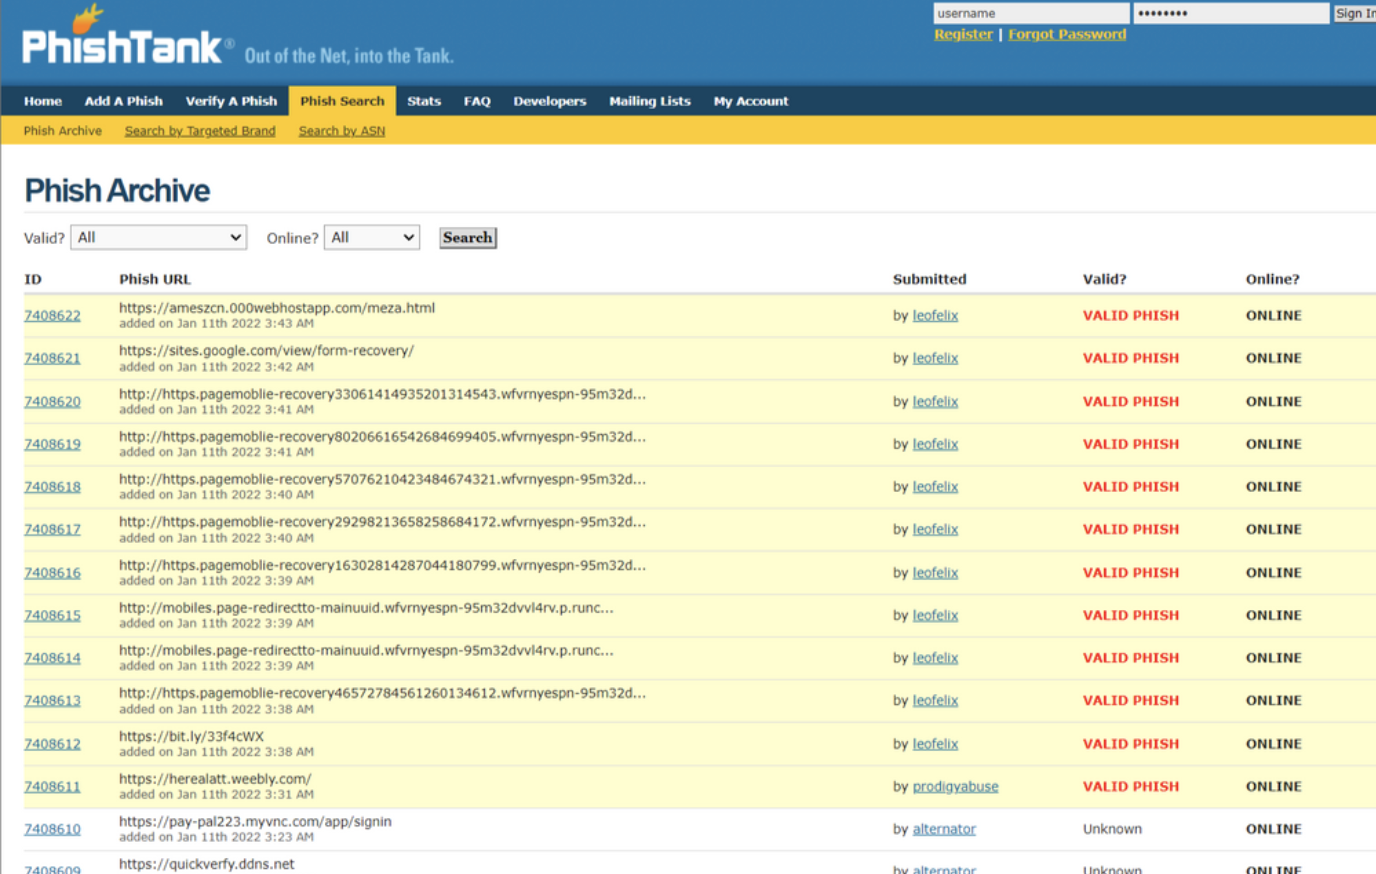Select the Phish Archive submenu item
This screenshot has width=1376, height=874.
click(63, 131)
